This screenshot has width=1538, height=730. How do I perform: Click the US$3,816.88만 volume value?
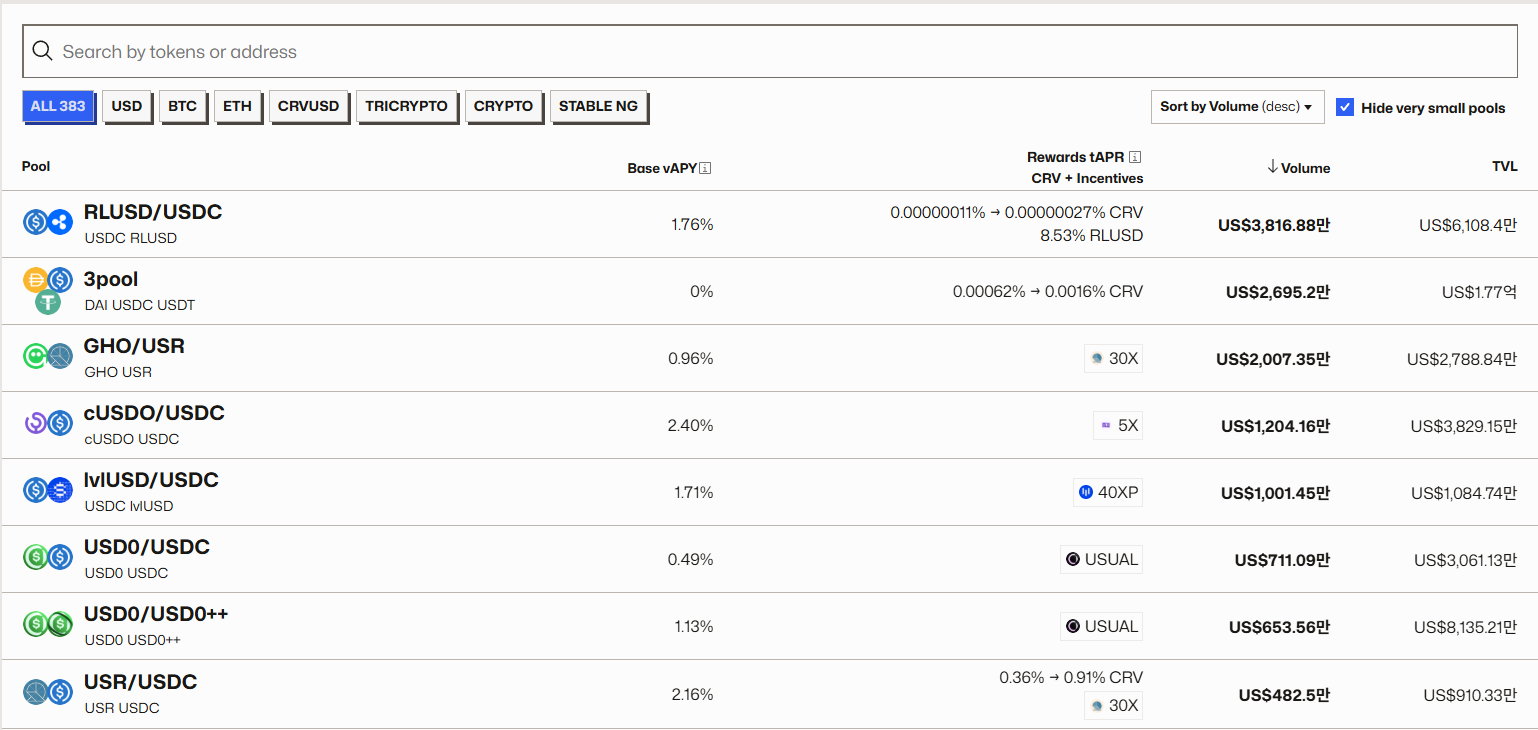click(x=1274, y=225)
